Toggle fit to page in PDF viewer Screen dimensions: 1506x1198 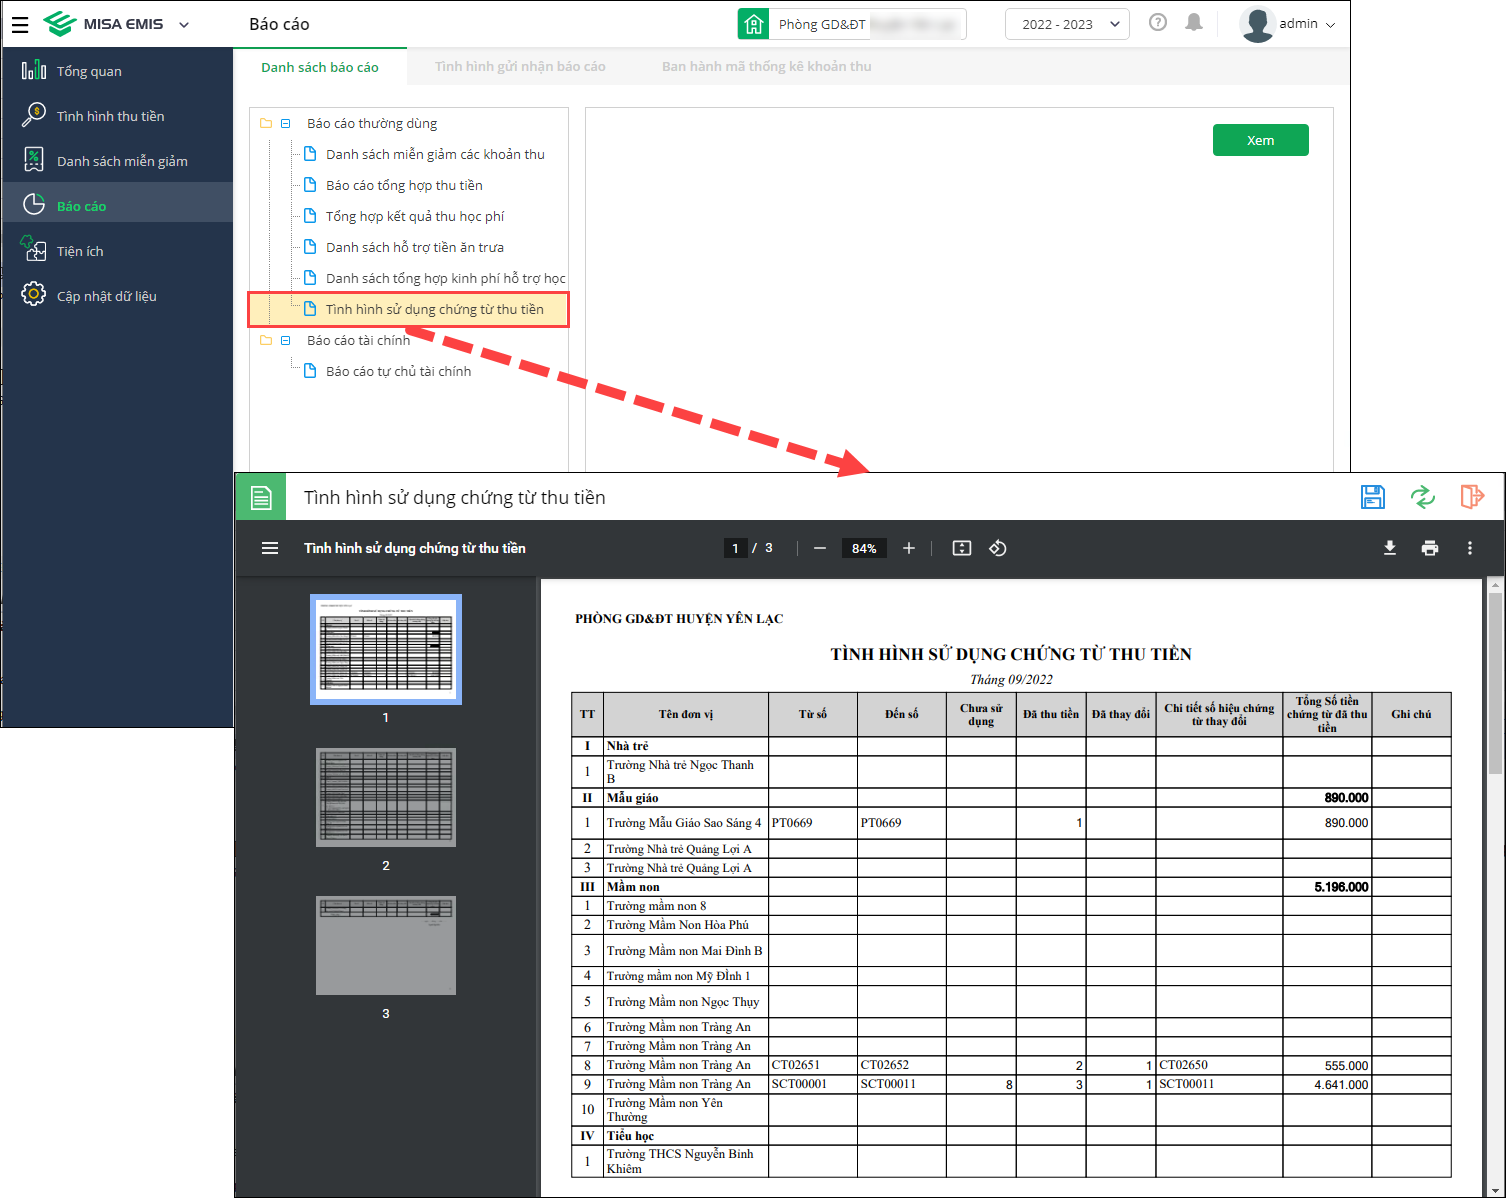pyautogui.click(x=961, y=548)
